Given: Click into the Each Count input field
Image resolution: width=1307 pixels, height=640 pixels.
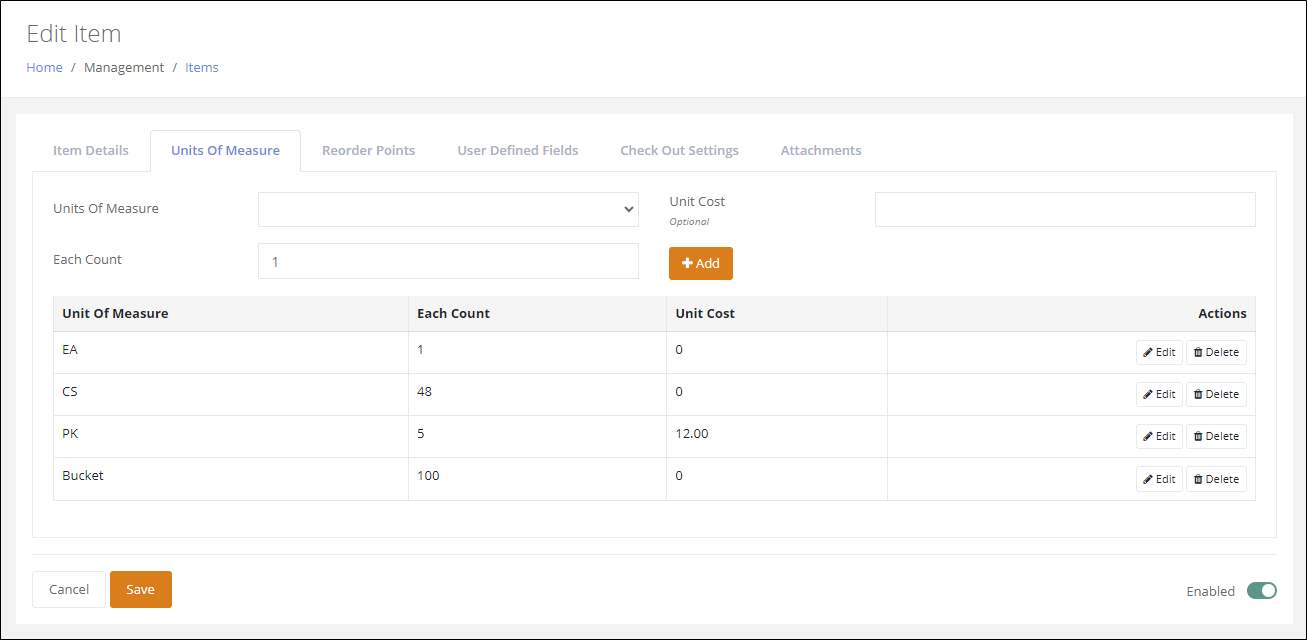Looking at the screenshot, I should [x=448, y=261].
